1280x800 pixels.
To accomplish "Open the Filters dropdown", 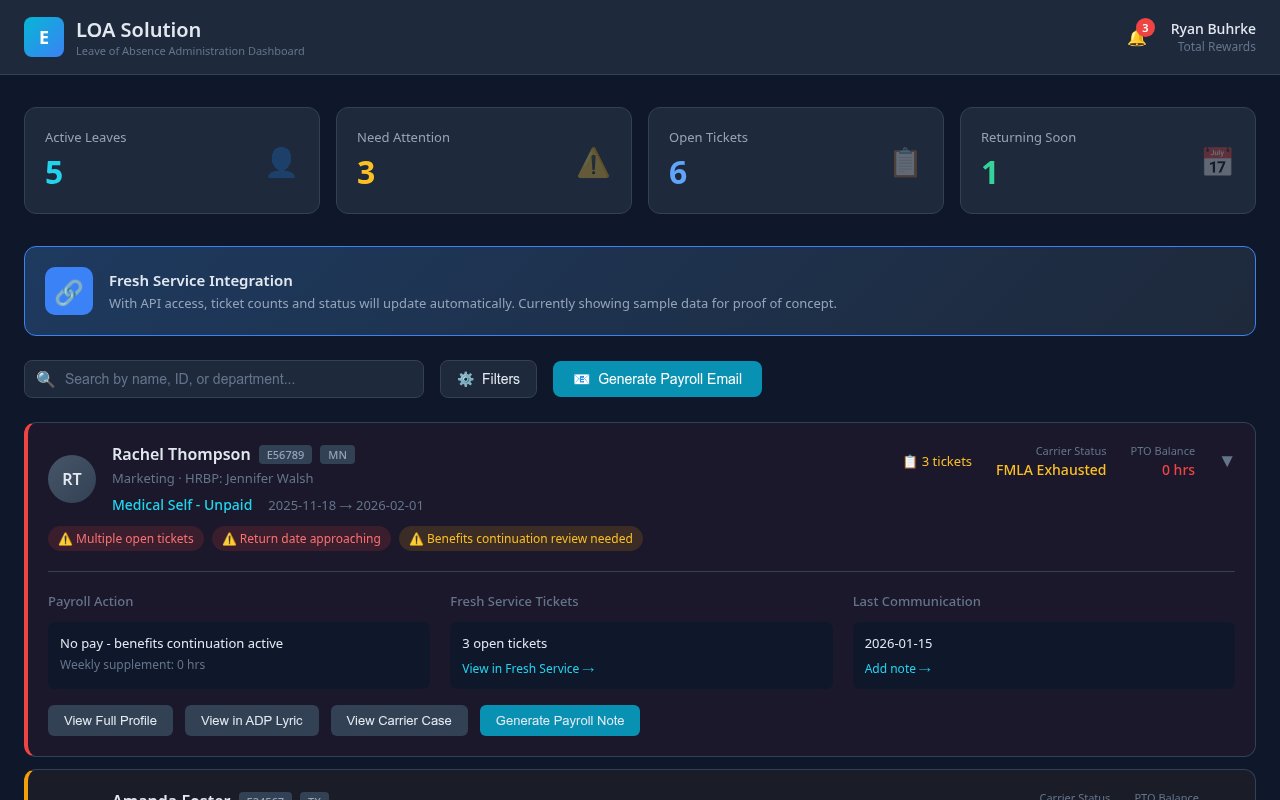I will click(x=488, y=379).
